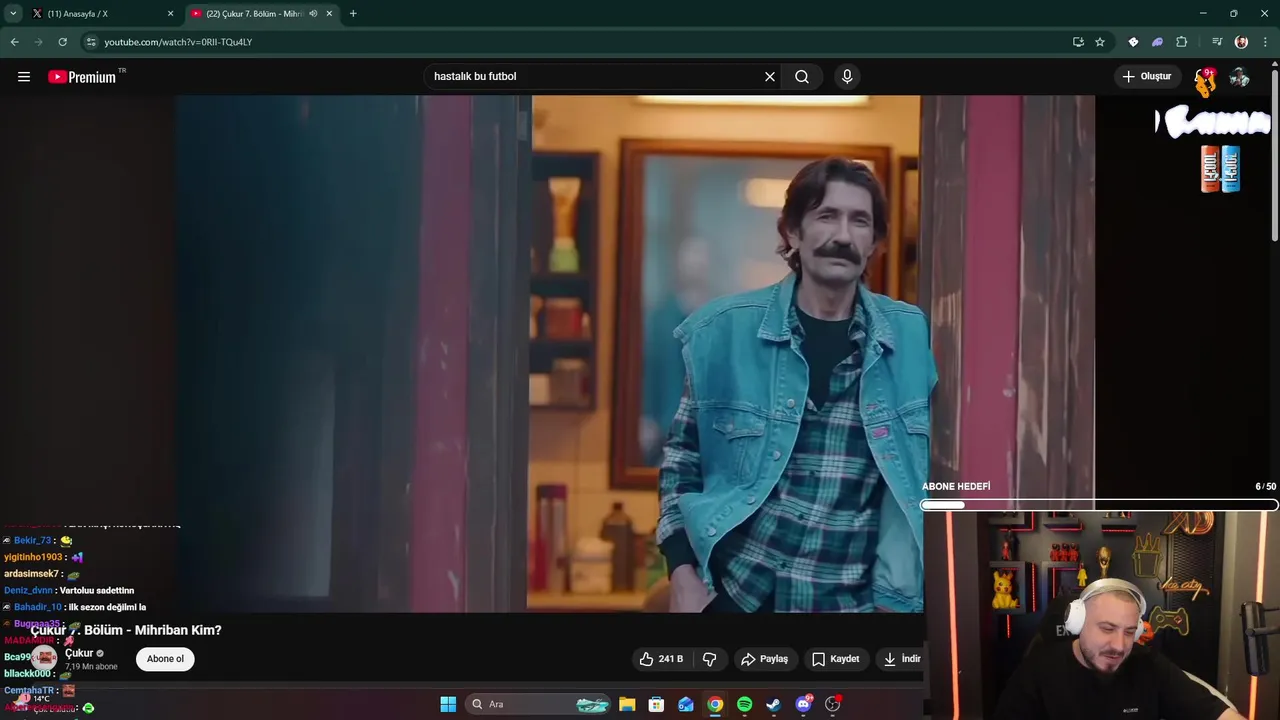The width and height of the screenshot is (1280, 720).
Task: Mute the YouTube tab via its speaker icon
Action: [313, 14]
